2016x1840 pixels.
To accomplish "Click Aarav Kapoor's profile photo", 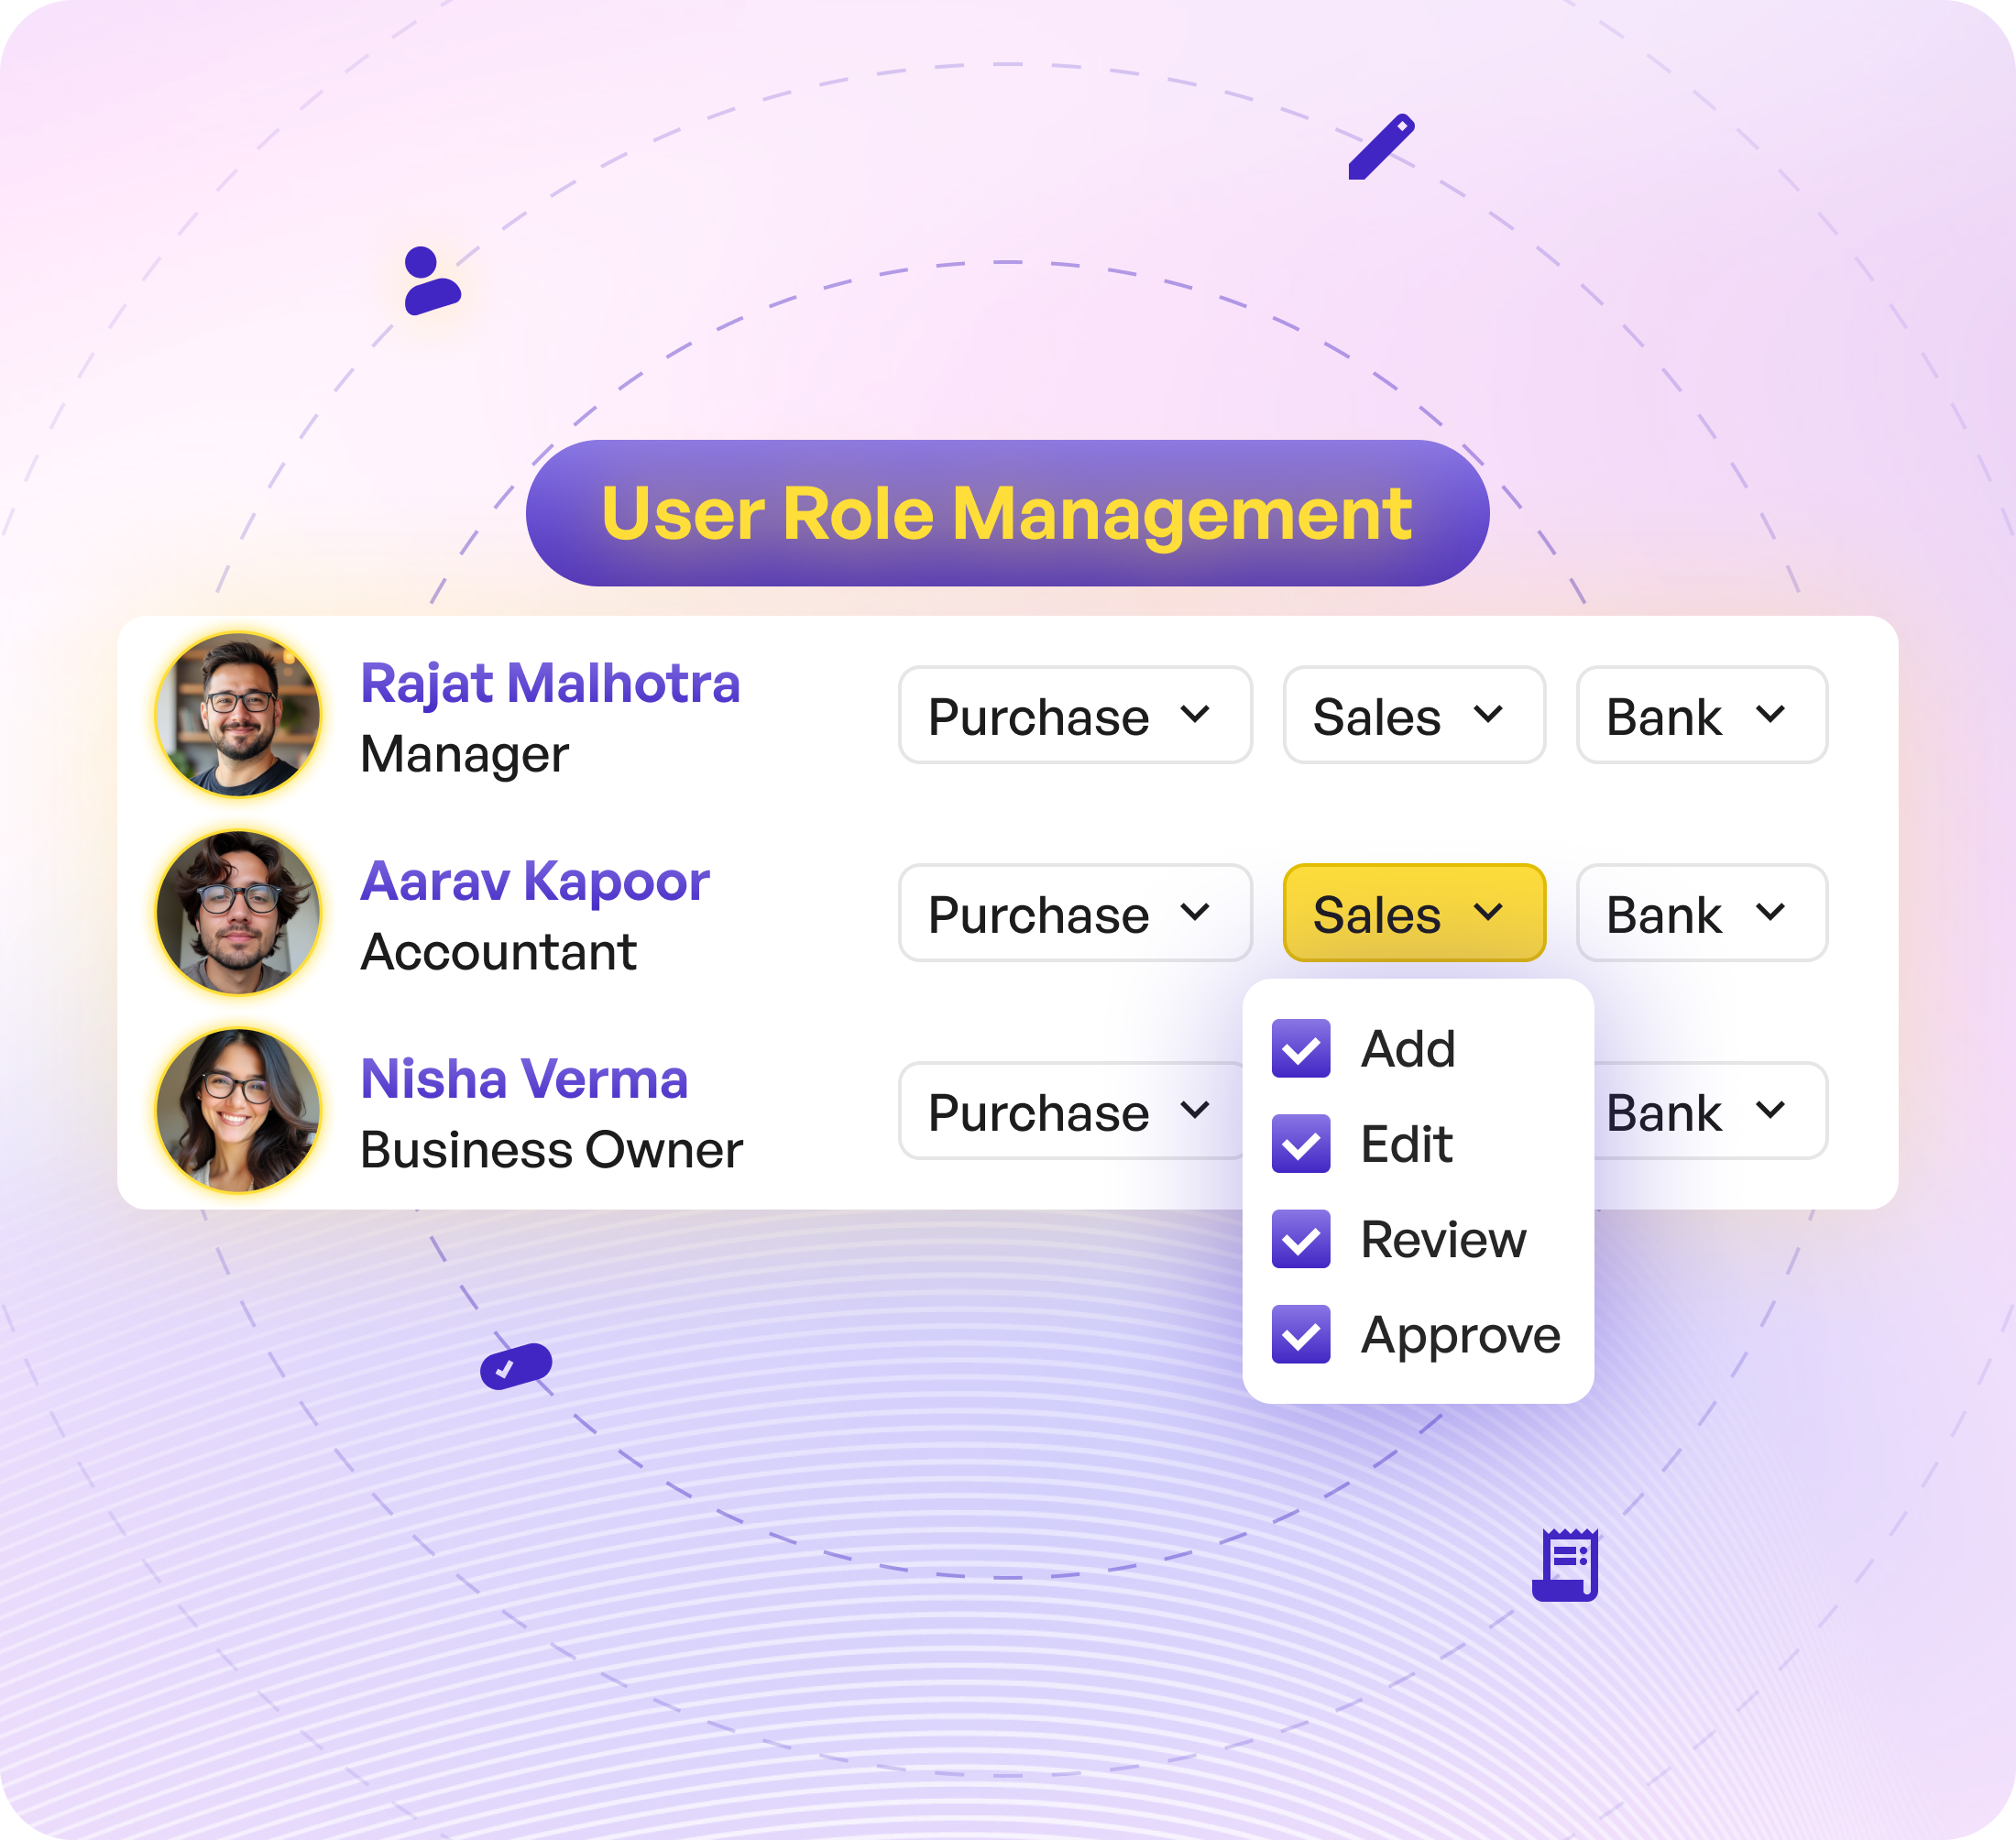I will pyautogui.click(x=239, y=913).
